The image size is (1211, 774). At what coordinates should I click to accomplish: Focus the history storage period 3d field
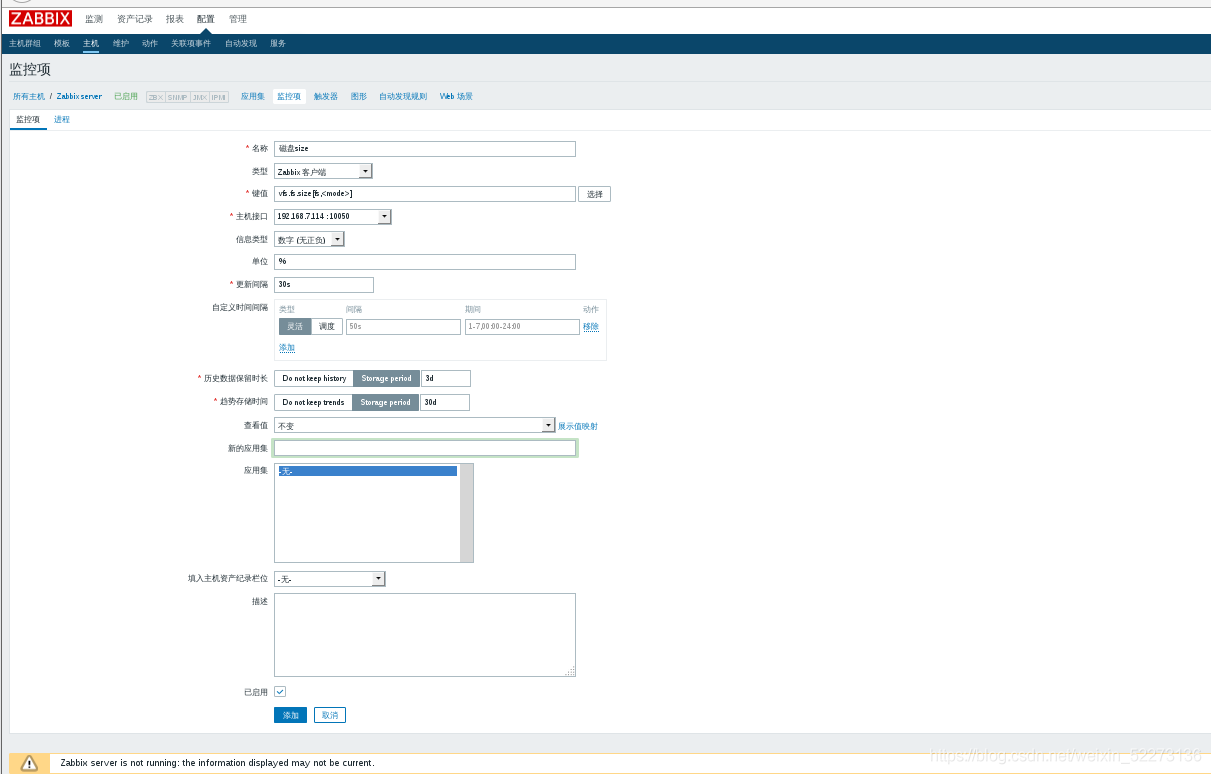pos(445,379)
